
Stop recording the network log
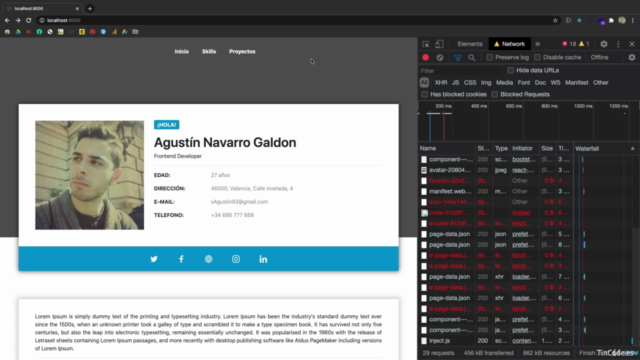[x=426, y=58]
